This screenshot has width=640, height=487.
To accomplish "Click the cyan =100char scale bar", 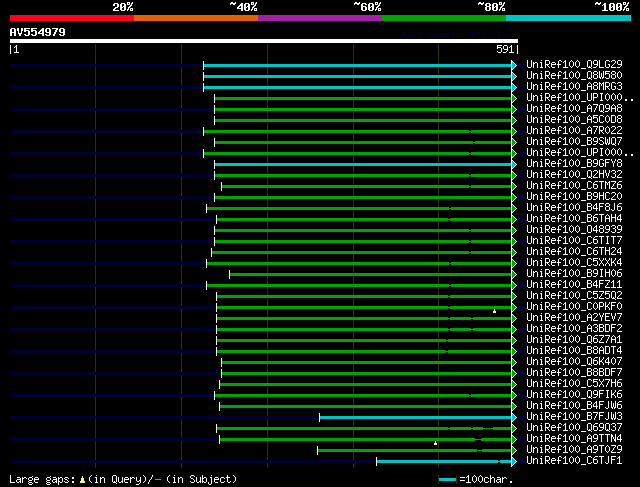I will click(x=448, y=480).
